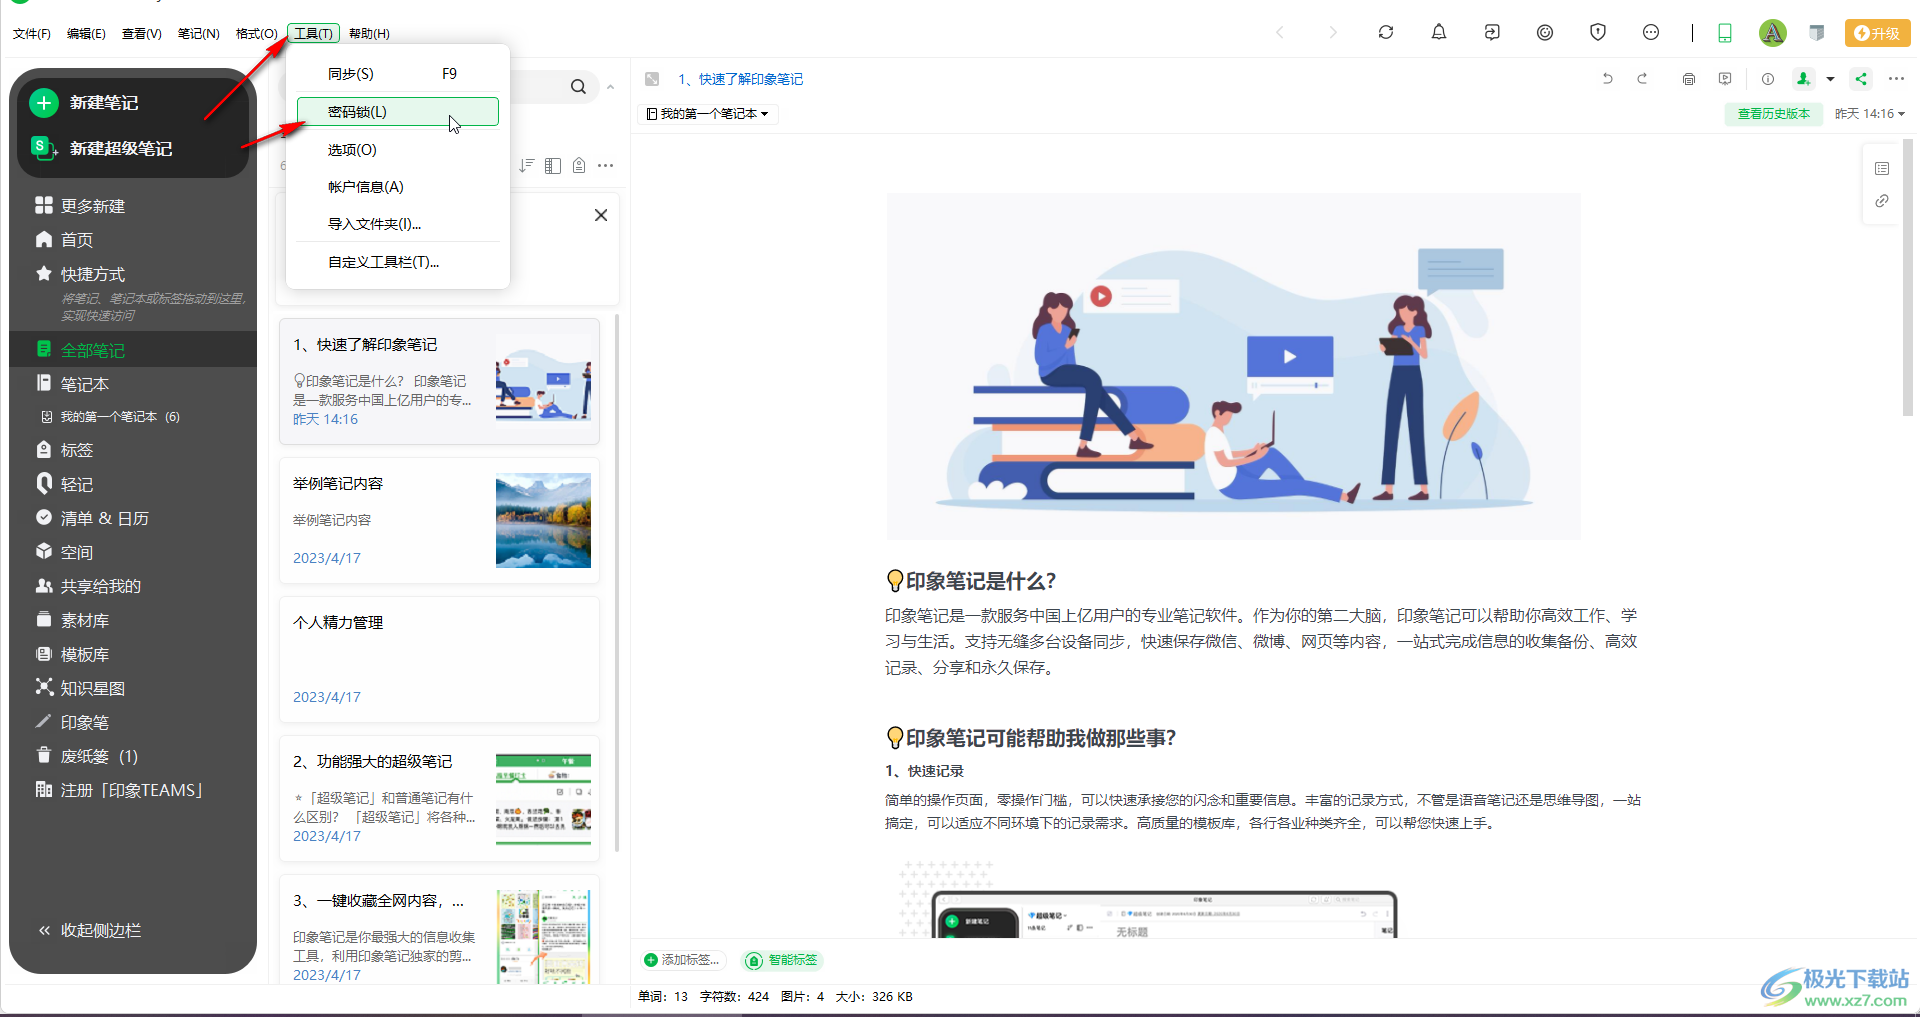Collapse the sidebar 收起侧边栏
1920x1017 pixels.
pyautogui.click(x=89, y=930)
